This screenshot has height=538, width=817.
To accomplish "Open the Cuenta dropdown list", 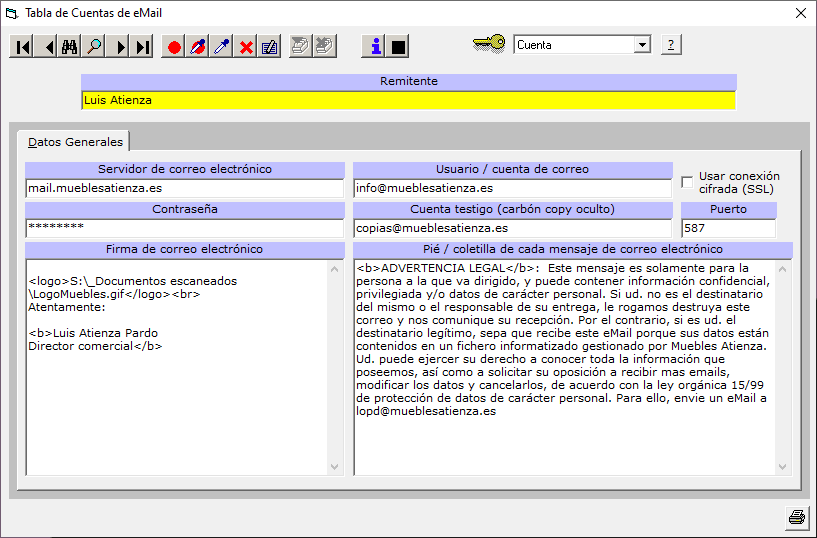I will click(x=641, y=45).
